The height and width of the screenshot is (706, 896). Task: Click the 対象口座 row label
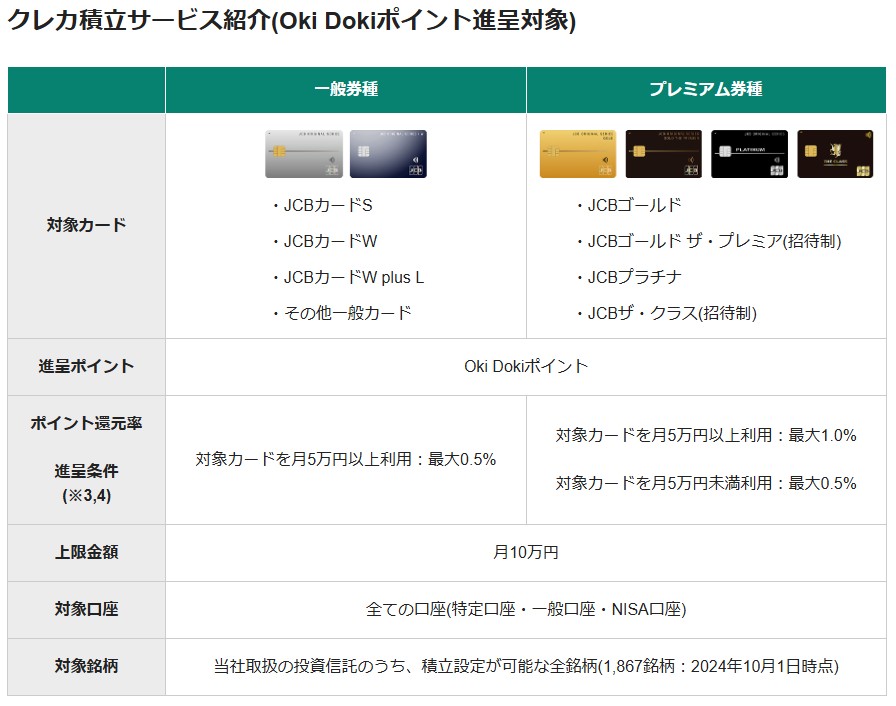pyautogui.click(x=86, y=609)
